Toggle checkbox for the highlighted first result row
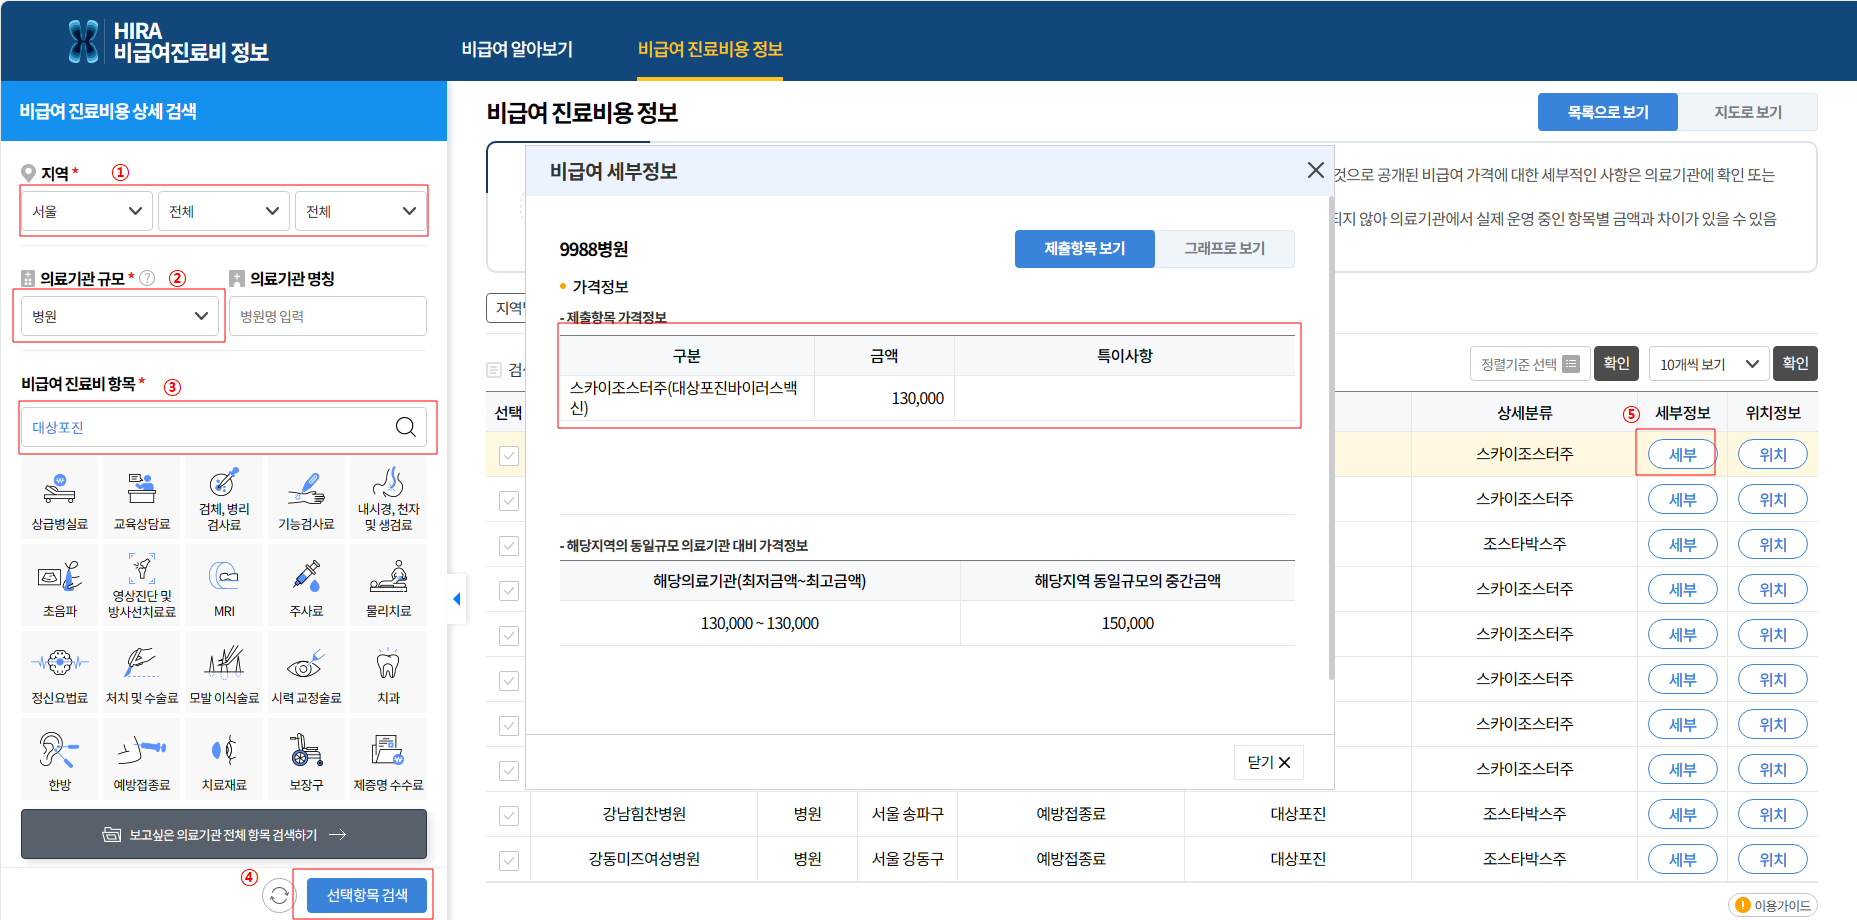The width and height of the screenshot is (1857, 920). tap(509, 456)
